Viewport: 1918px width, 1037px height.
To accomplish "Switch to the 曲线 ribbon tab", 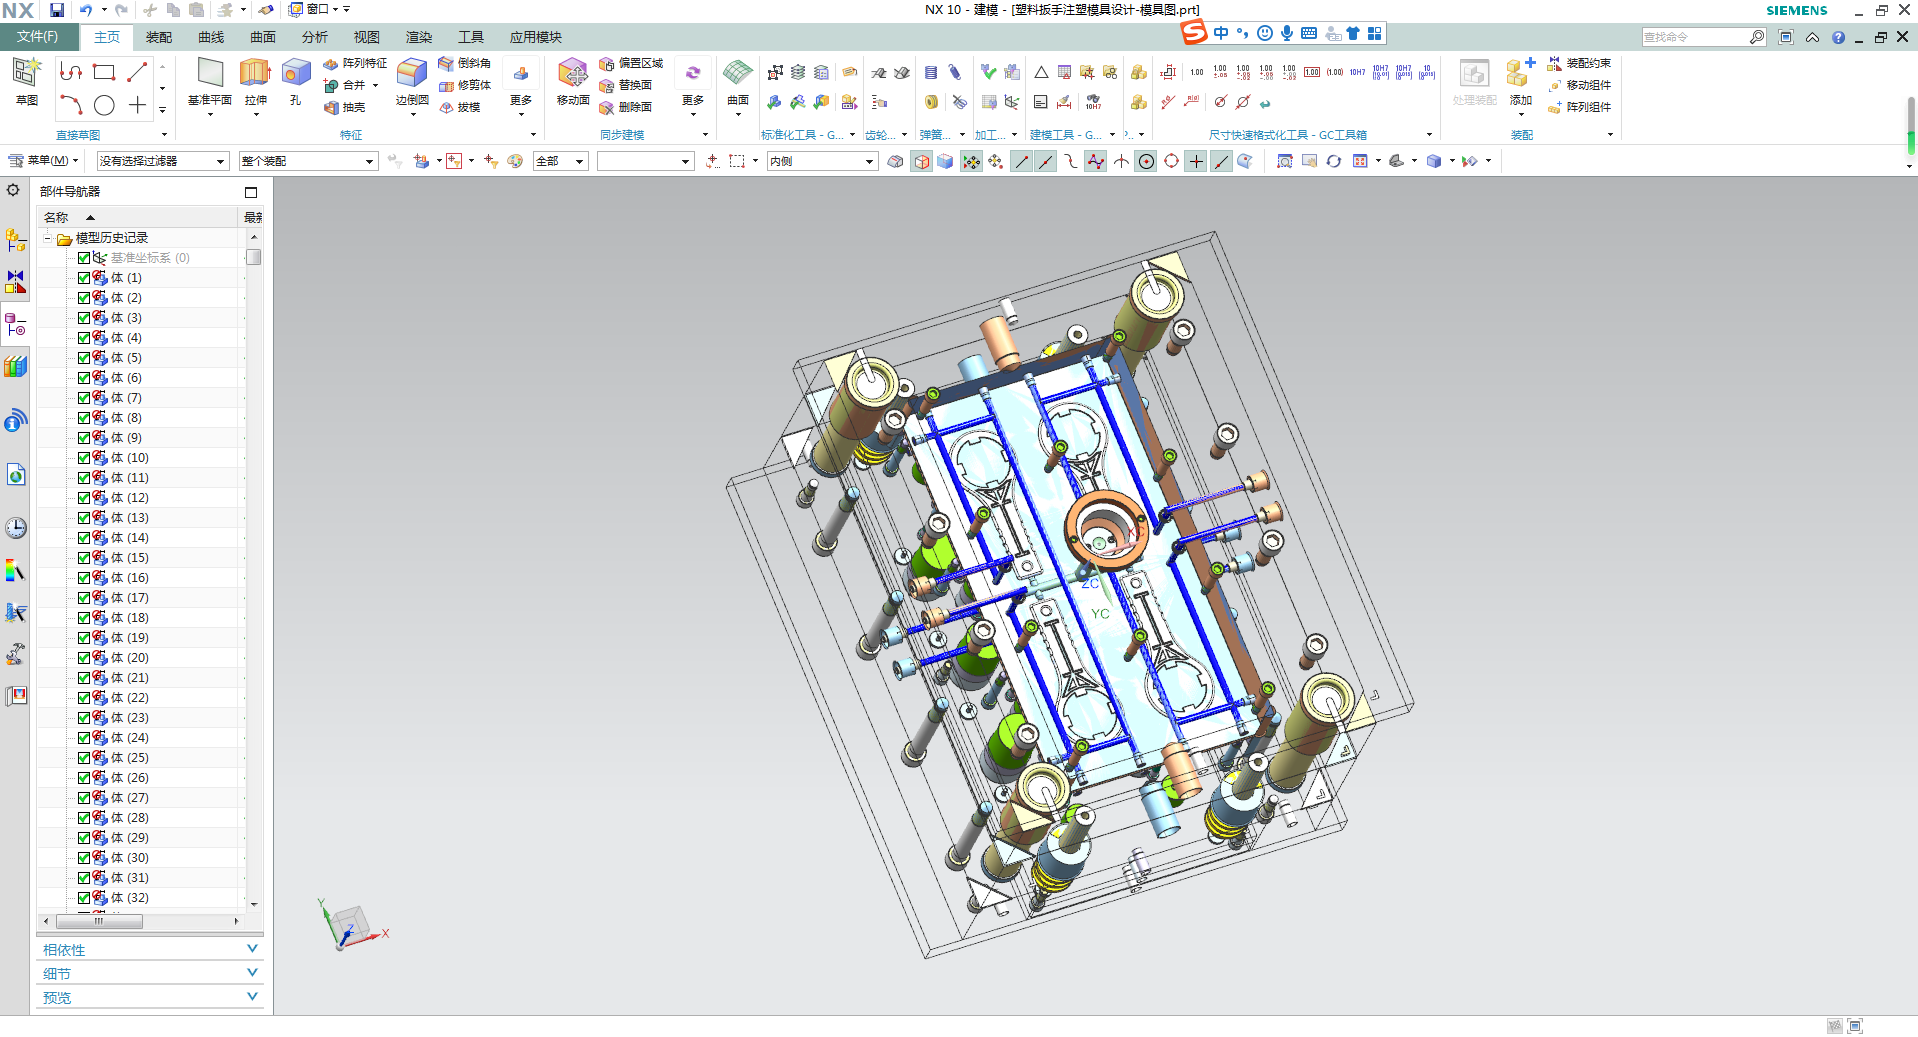I will click(x=211, y=37).
